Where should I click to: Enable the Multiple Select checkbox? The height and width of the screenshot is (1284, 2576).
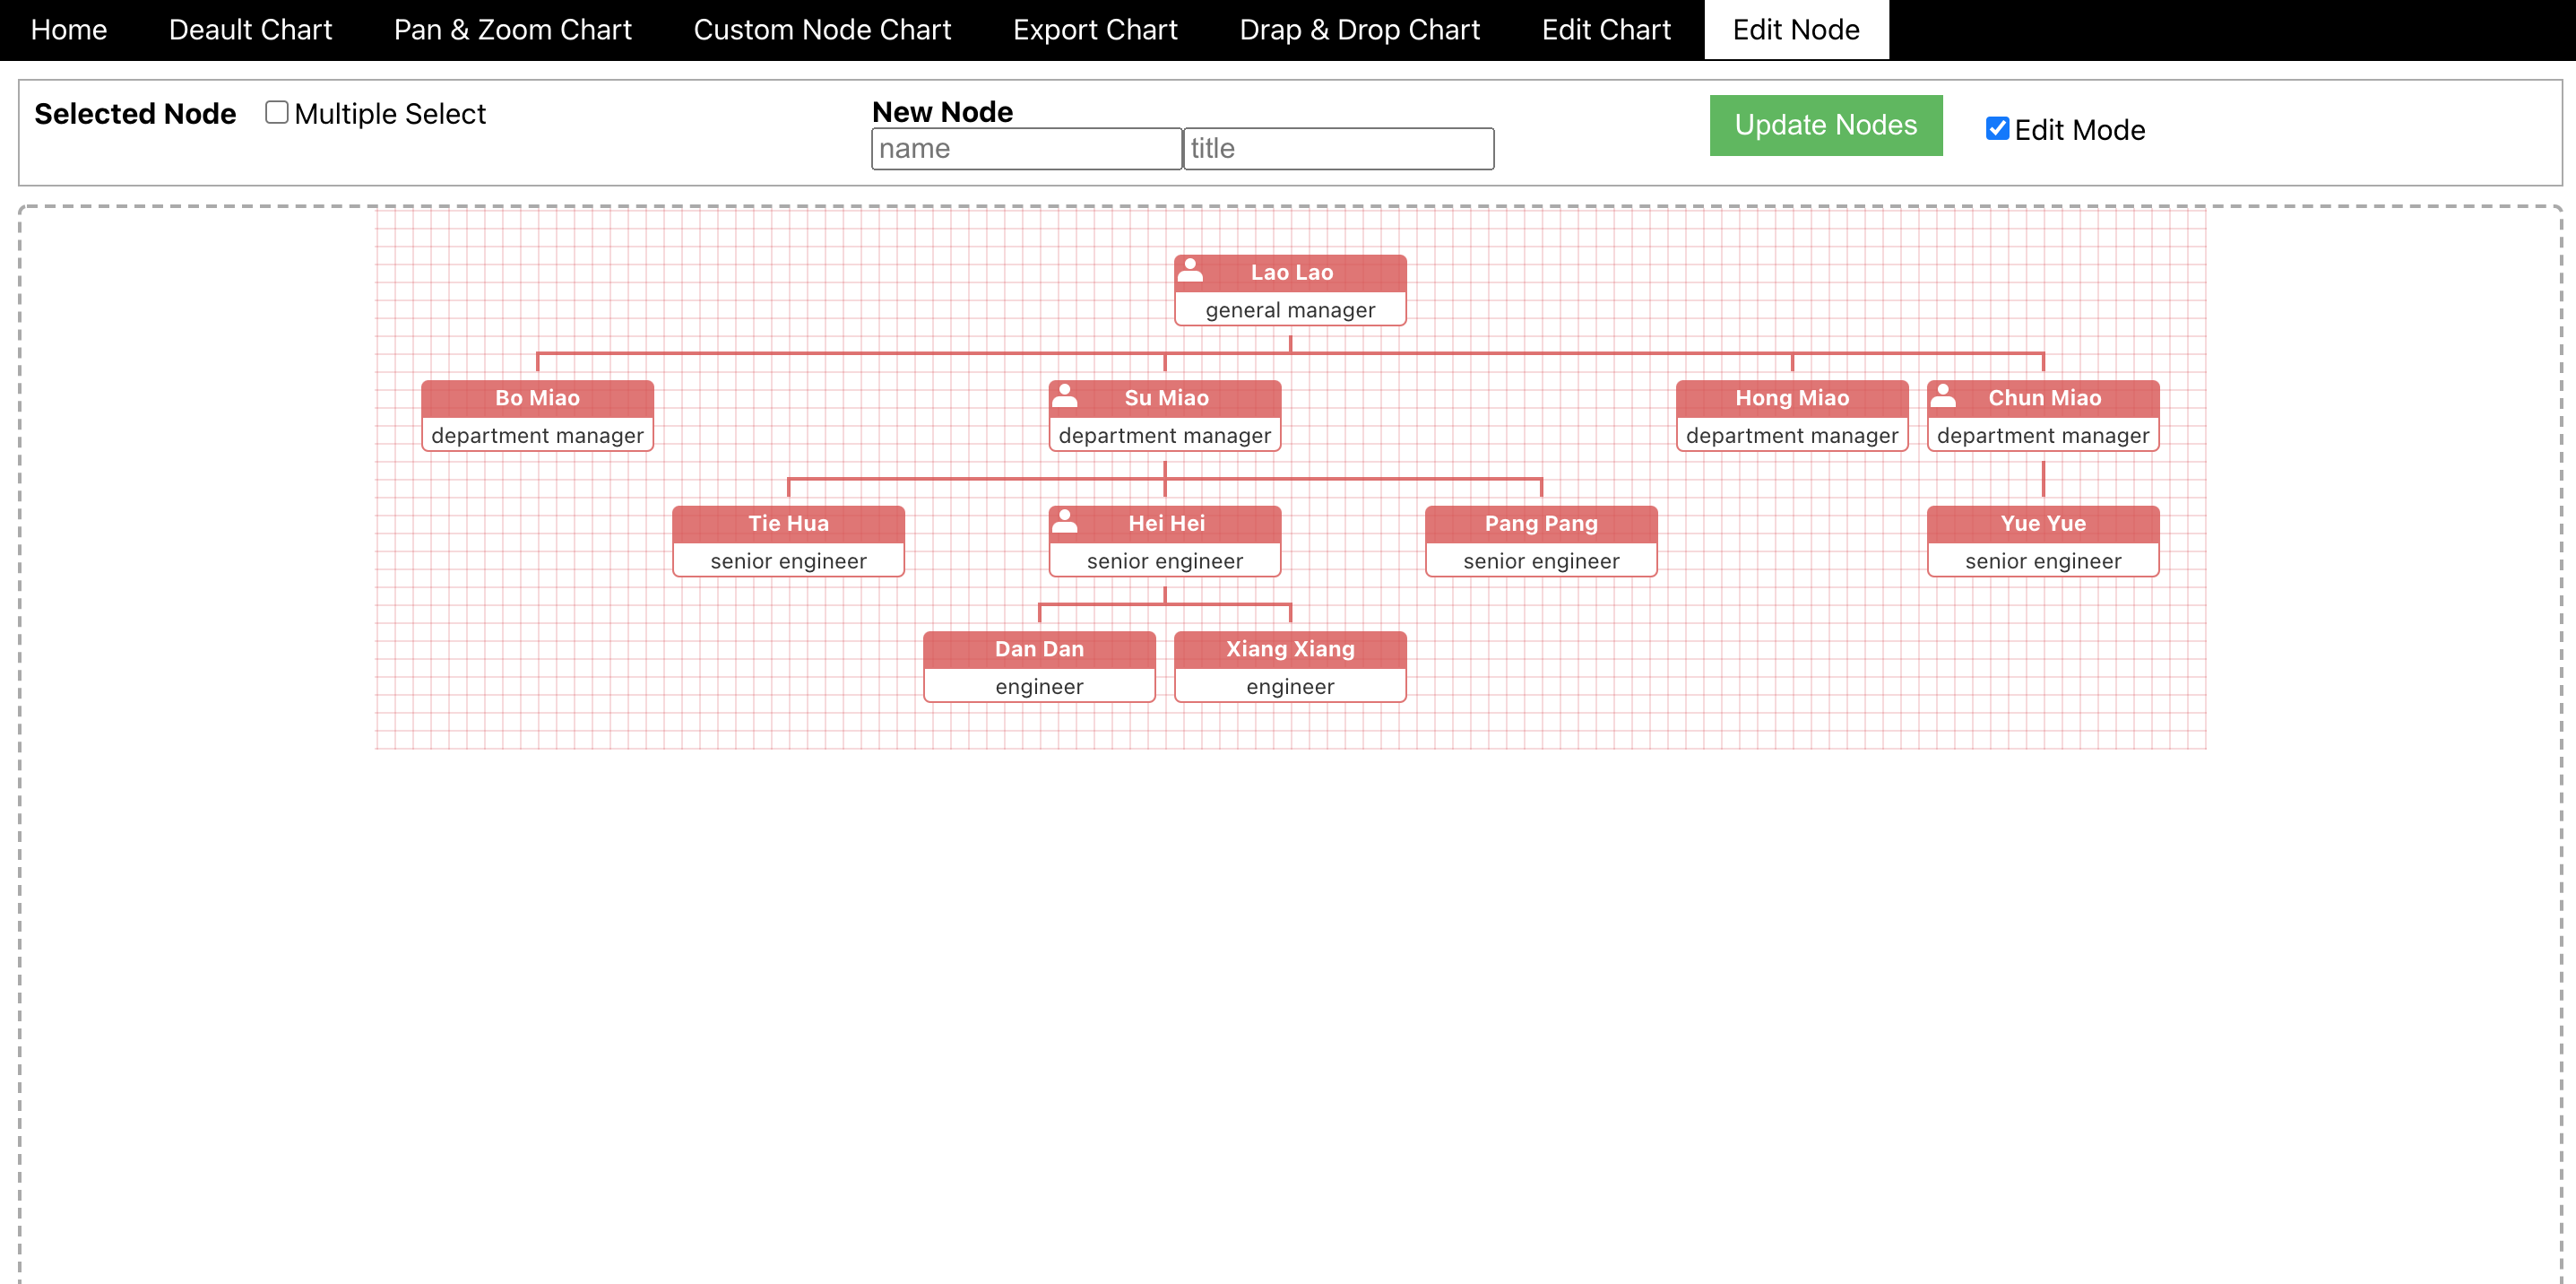(277, 112)
